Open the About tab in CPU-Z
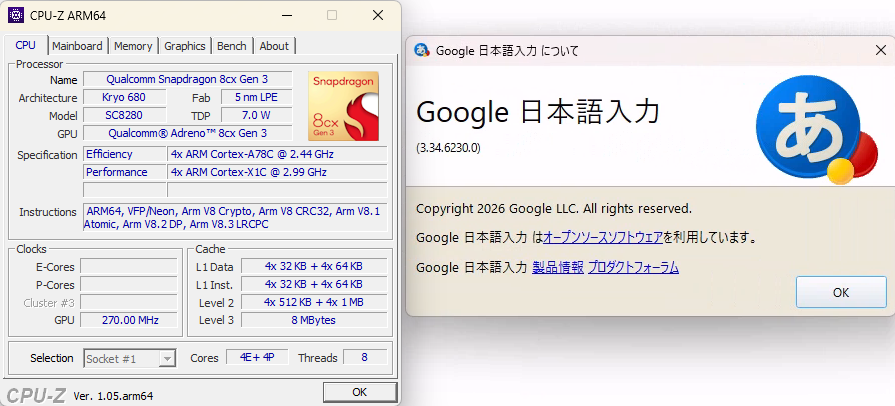895x406 pixels. [x=274, y=46]
